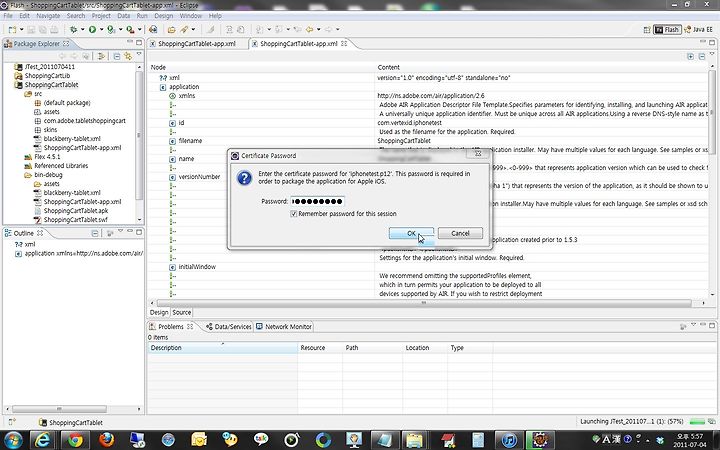
Task: Select the versionNumber node in editor
Action: [x=199, y=177]
